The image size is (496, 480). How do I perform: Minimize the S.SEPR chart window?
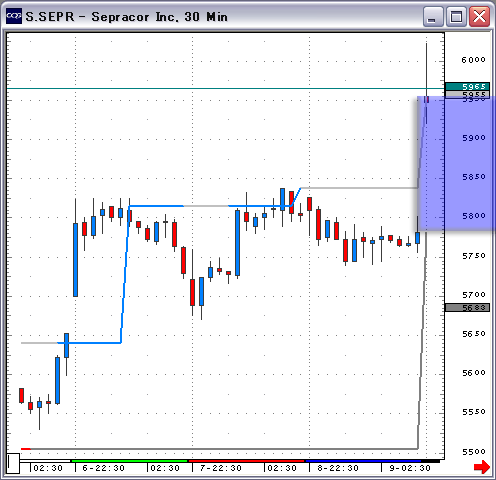click(433, 16)
